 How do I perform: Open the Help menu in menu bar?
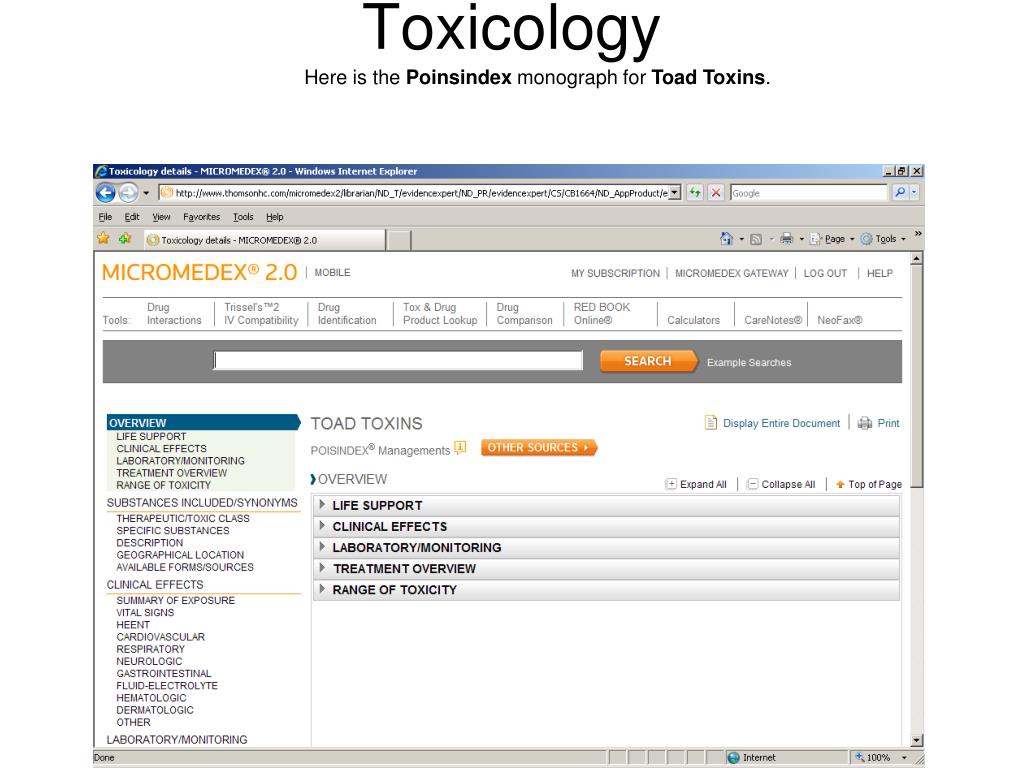(274, 217)
